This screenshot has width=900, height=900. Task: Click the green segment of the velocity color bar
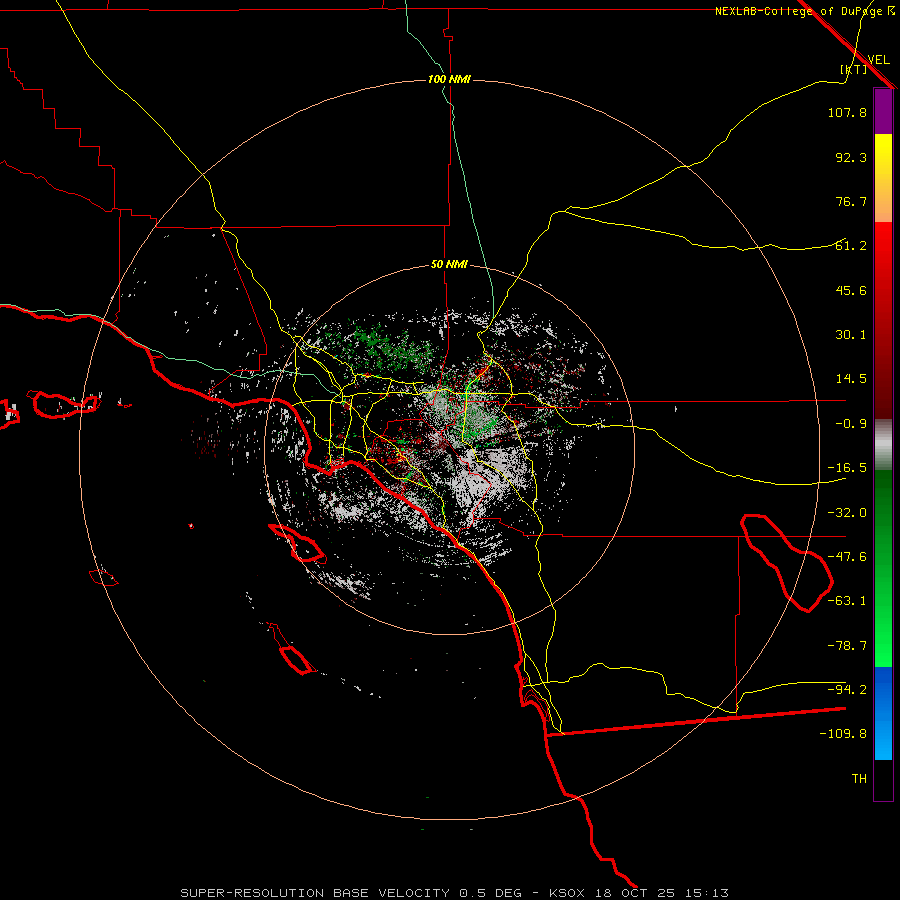click(x=883, y=568)
